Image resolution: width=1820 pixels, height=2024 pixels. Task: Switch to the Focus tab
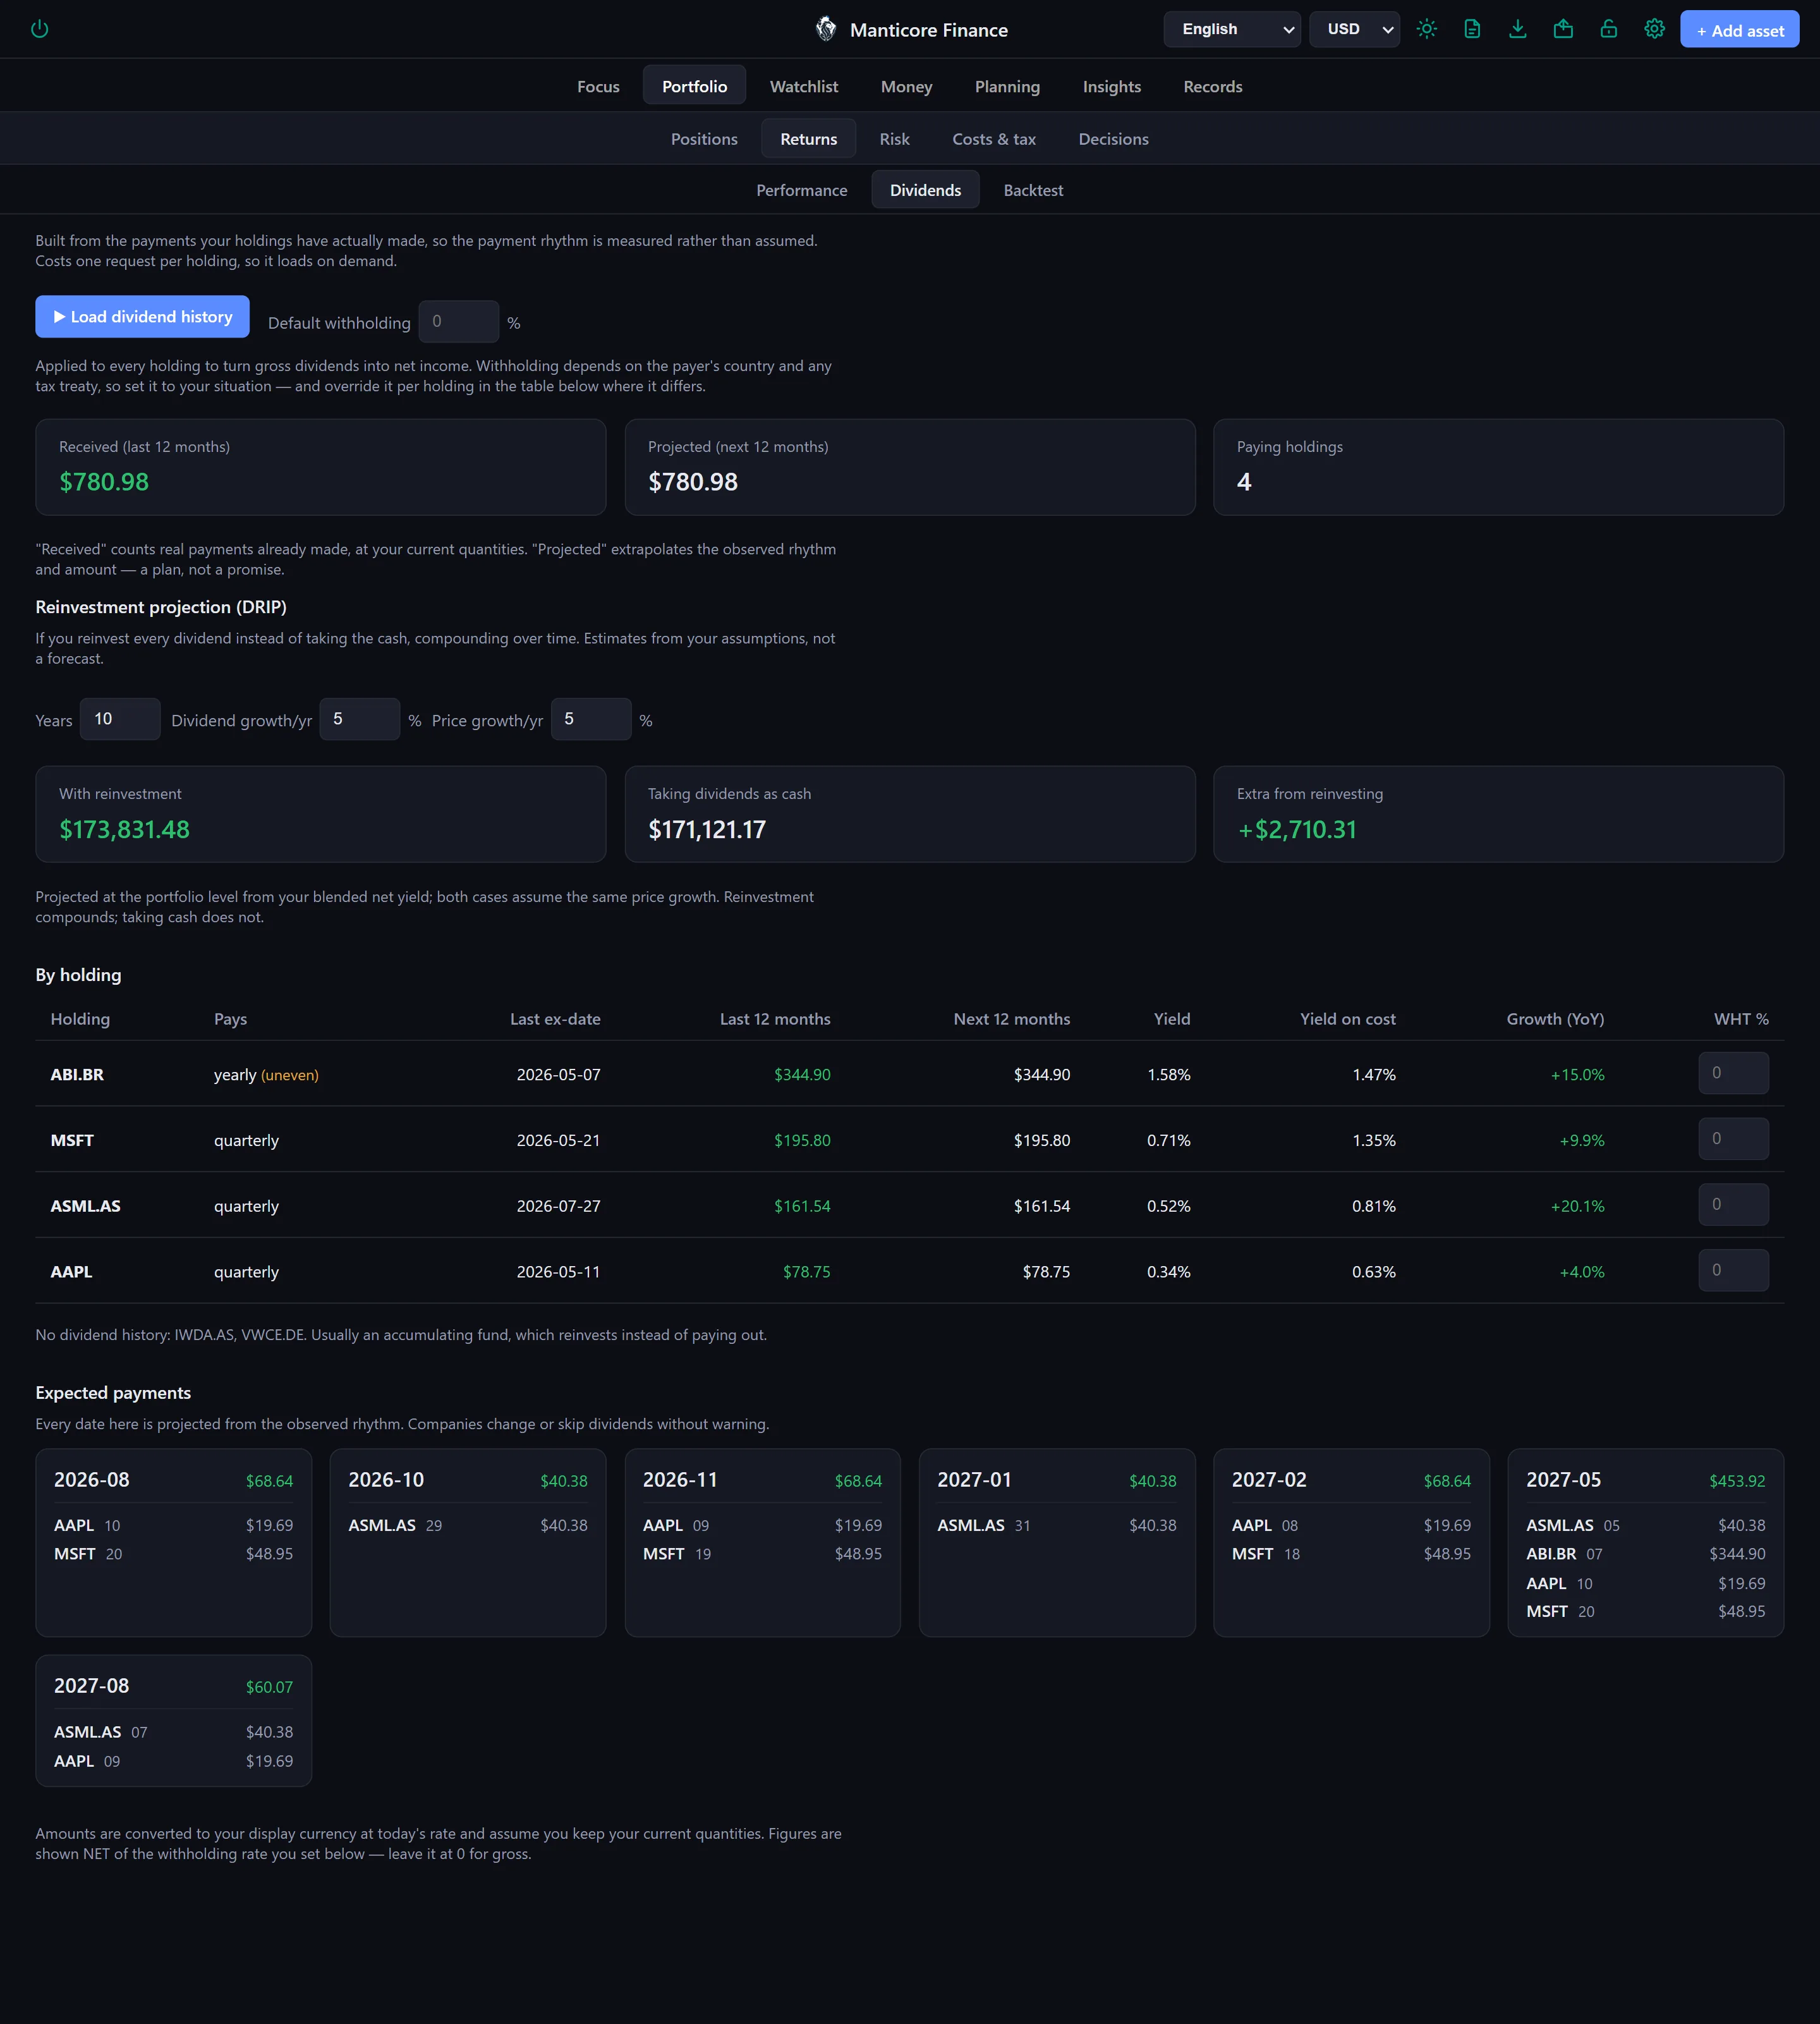[598, 86]
